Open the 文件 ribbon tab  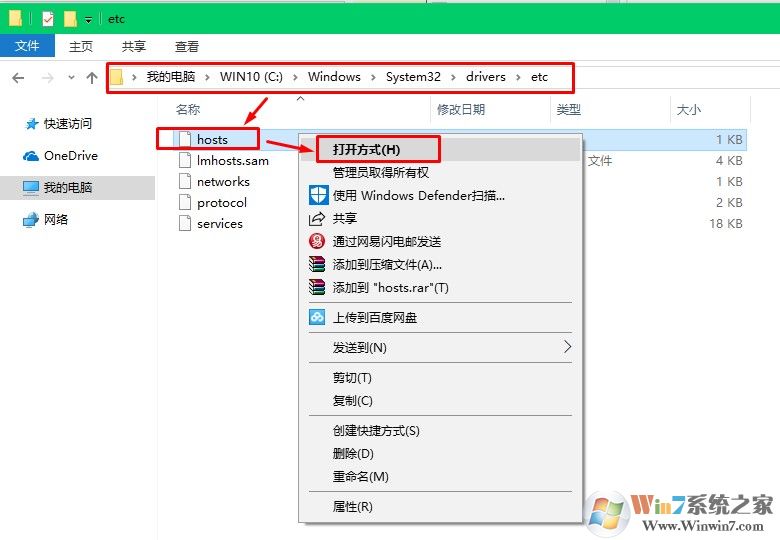click(x=27, y=46)
